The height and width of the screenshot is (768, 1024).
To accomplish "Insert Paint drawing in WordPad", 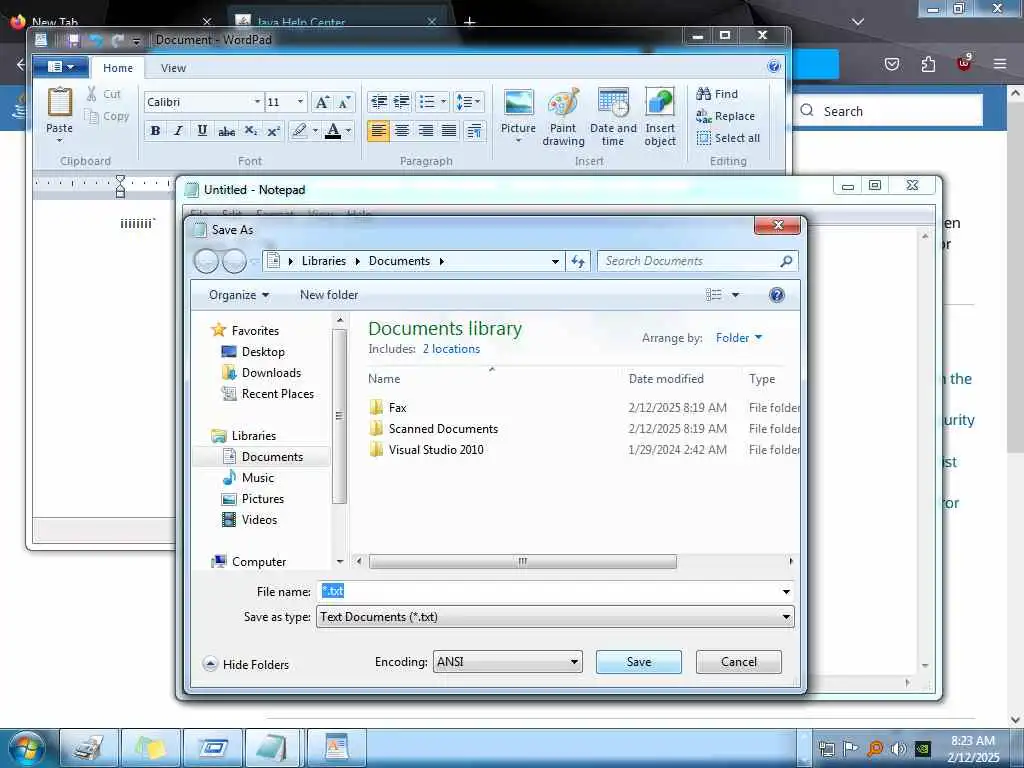I will click(x=563, y=117).
